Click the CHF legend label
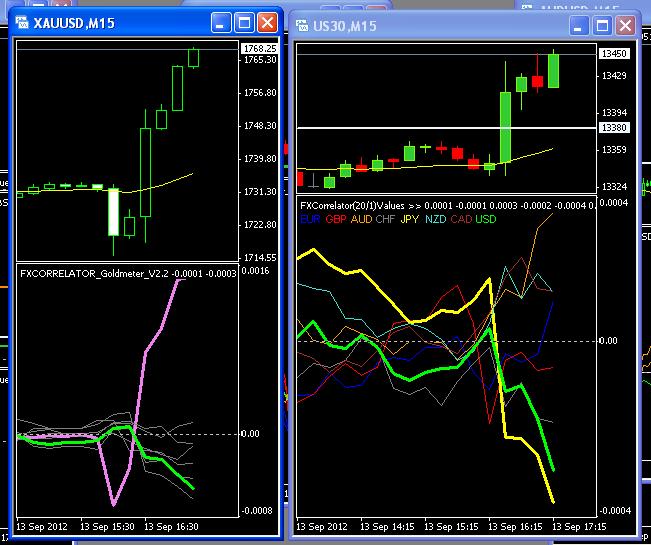 (385, 219)
